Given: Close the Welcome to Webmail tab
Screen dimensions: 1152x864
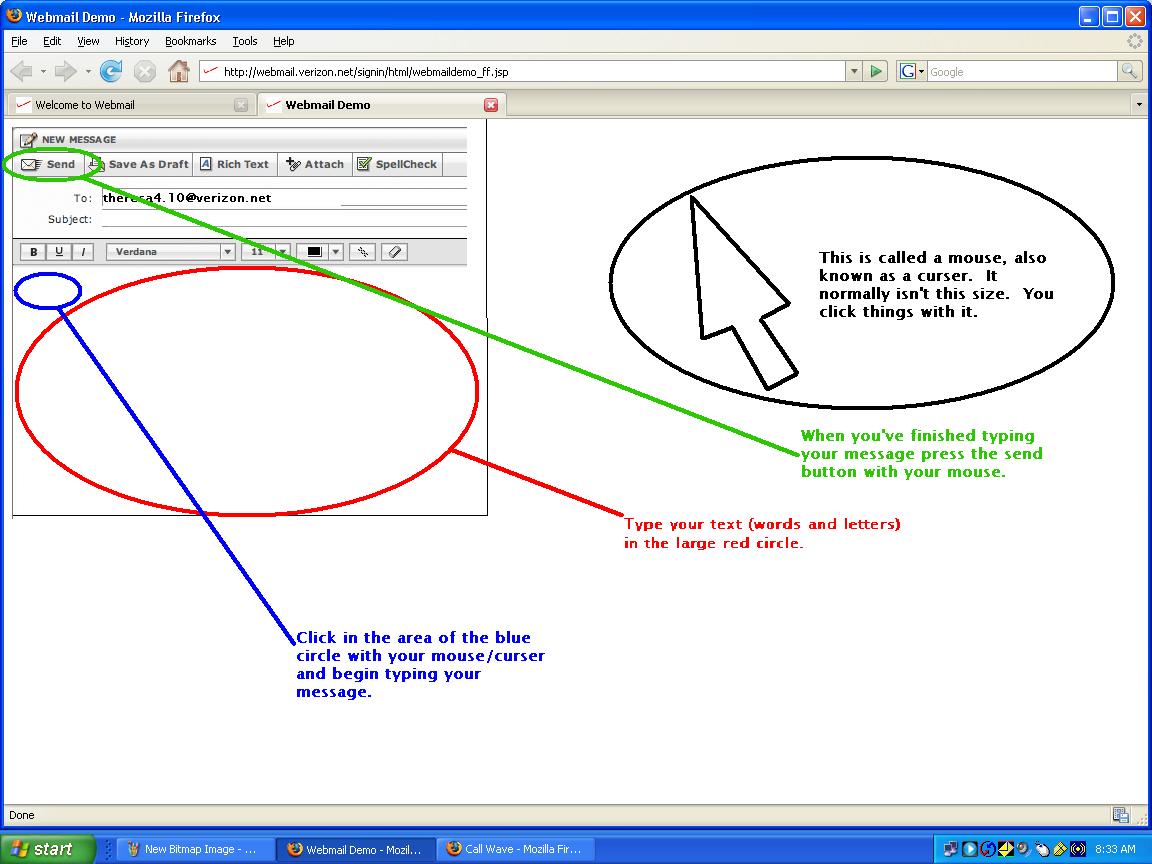Looking at the screenshot, I should click(241, 105).
